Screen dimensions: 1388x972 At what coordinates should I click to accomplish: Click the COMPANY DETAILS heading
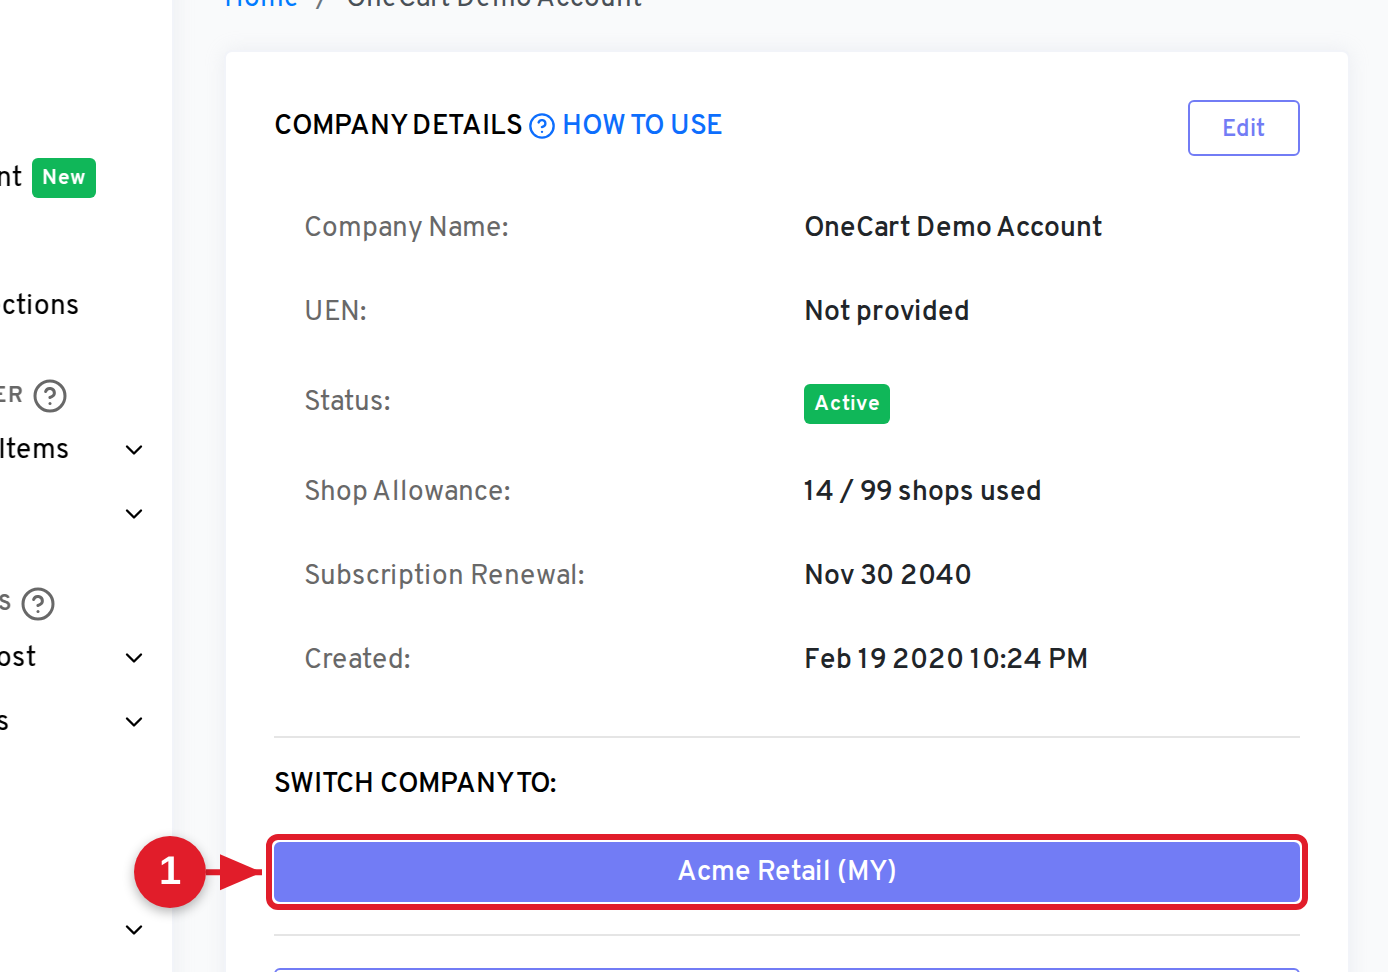pyautogui.click(x=399, y=125)
